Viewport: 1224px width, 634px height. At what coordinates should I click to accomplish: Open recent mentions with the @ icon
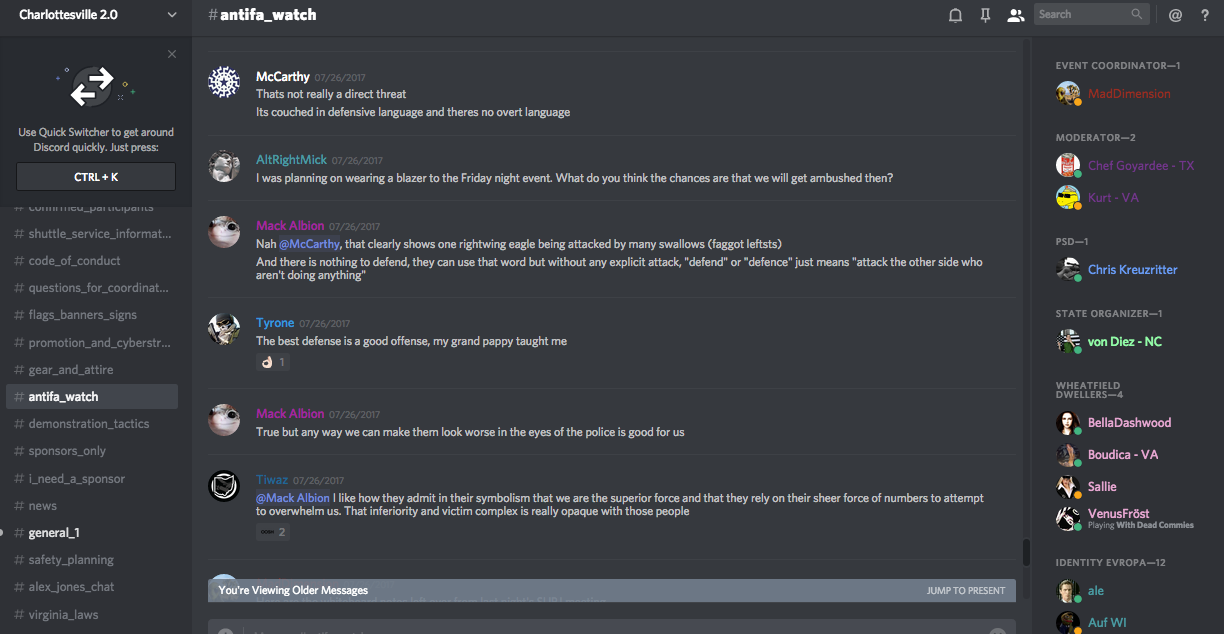click(x=1175, y=15)
